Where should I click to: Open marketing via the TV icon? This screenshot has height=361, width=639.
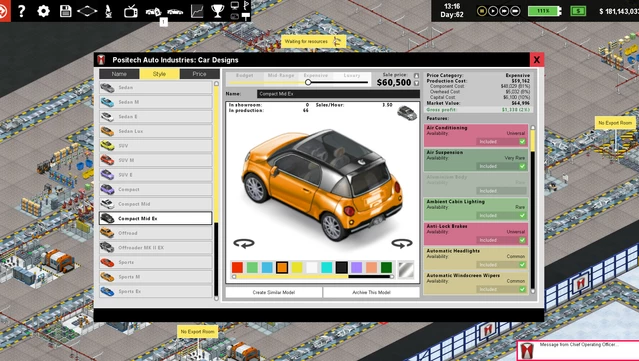coord(131,11)
